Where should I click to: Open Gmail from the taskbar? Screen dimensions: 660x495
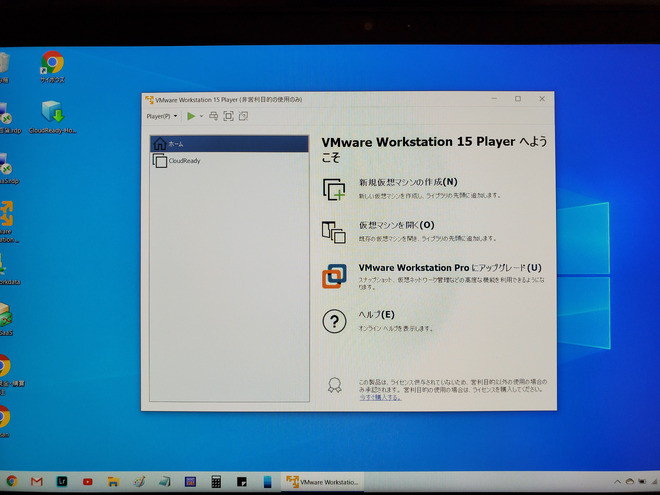tap(37, 481)
